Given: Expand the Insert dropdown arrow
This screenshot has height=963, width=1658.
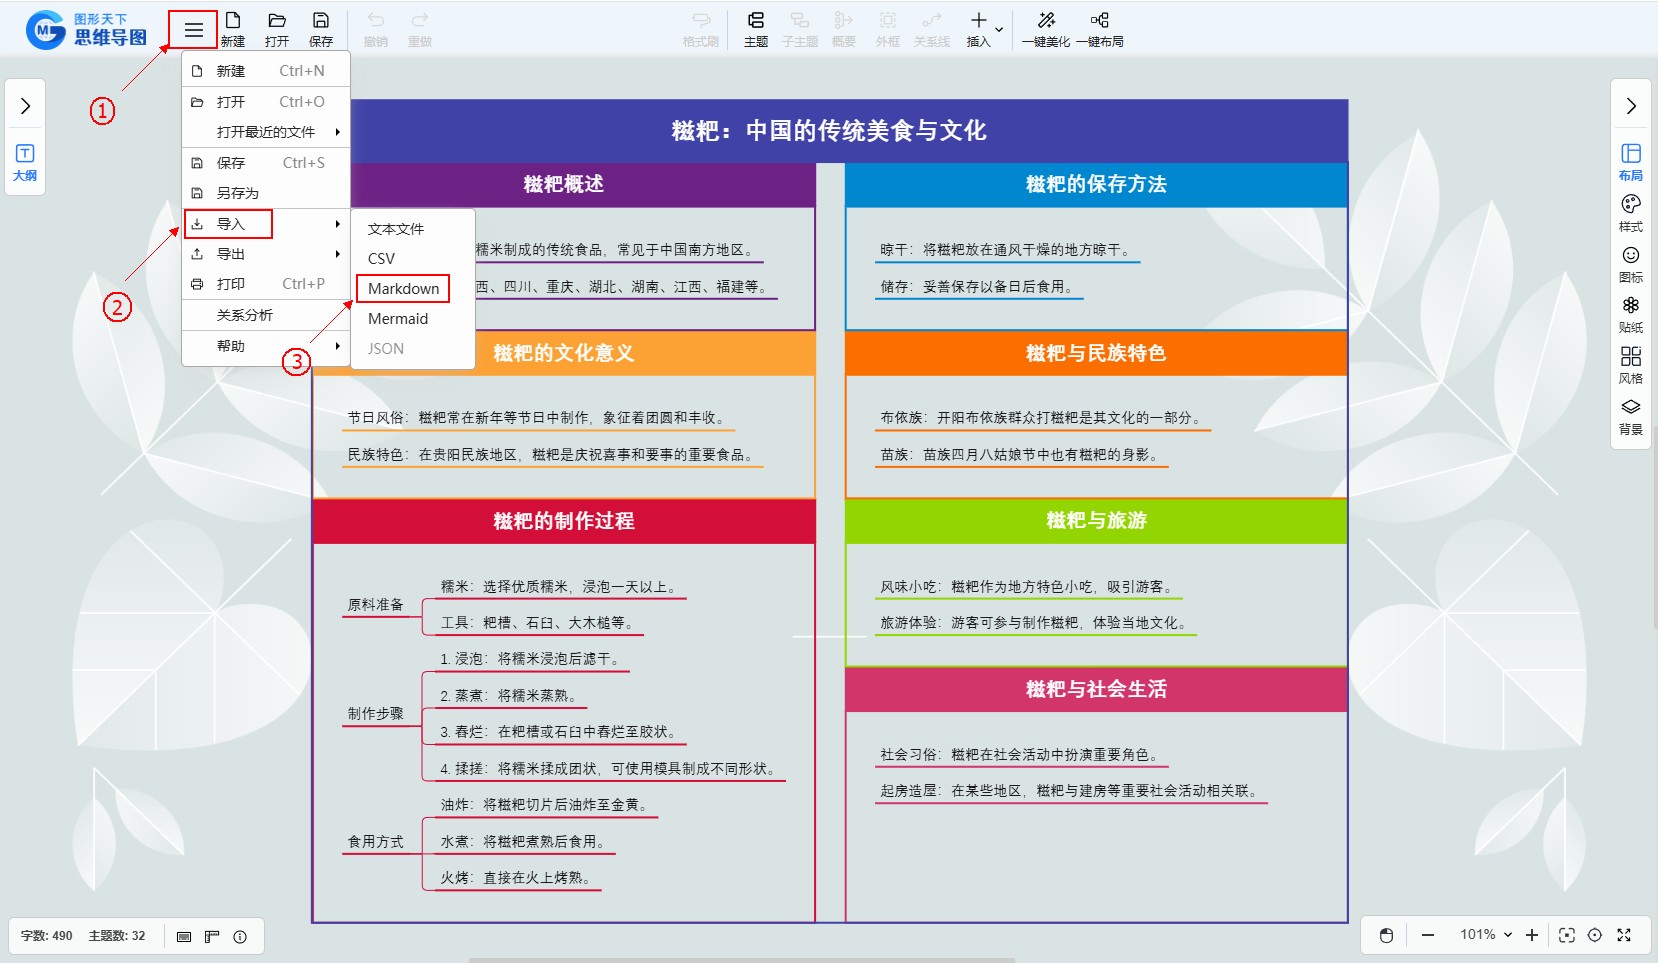Looking at the screenshot, I should pyautogui.click(x=999, y=30).
